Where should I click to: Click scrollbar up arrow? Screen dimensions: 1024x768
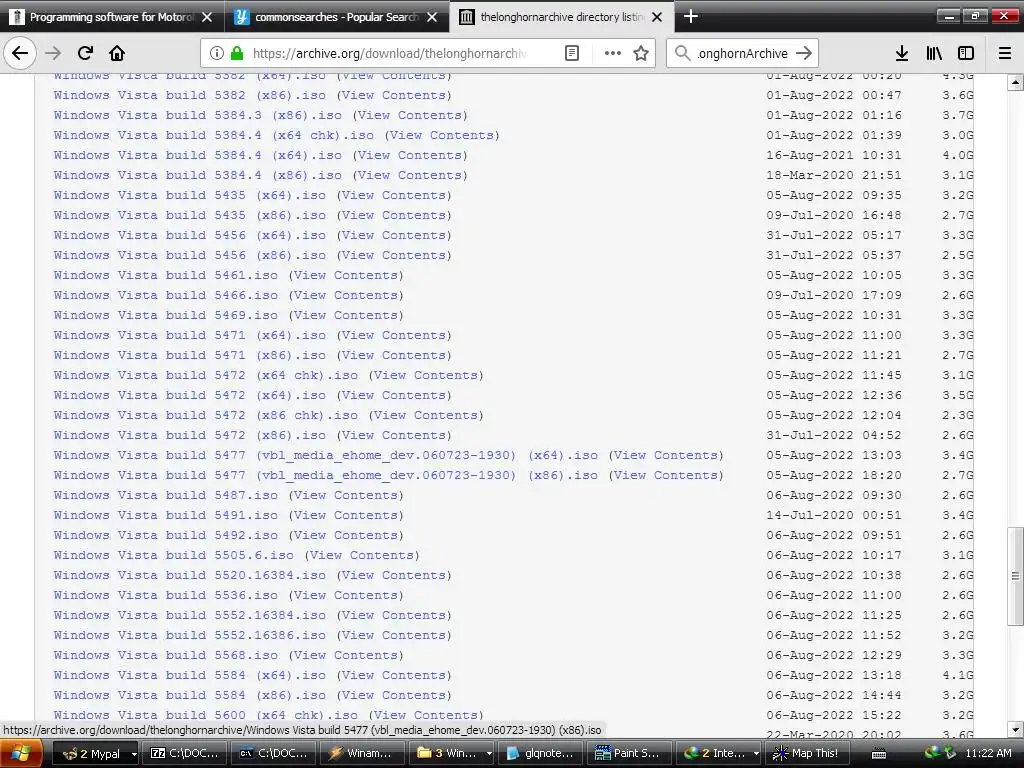(x=1015, y=83)
